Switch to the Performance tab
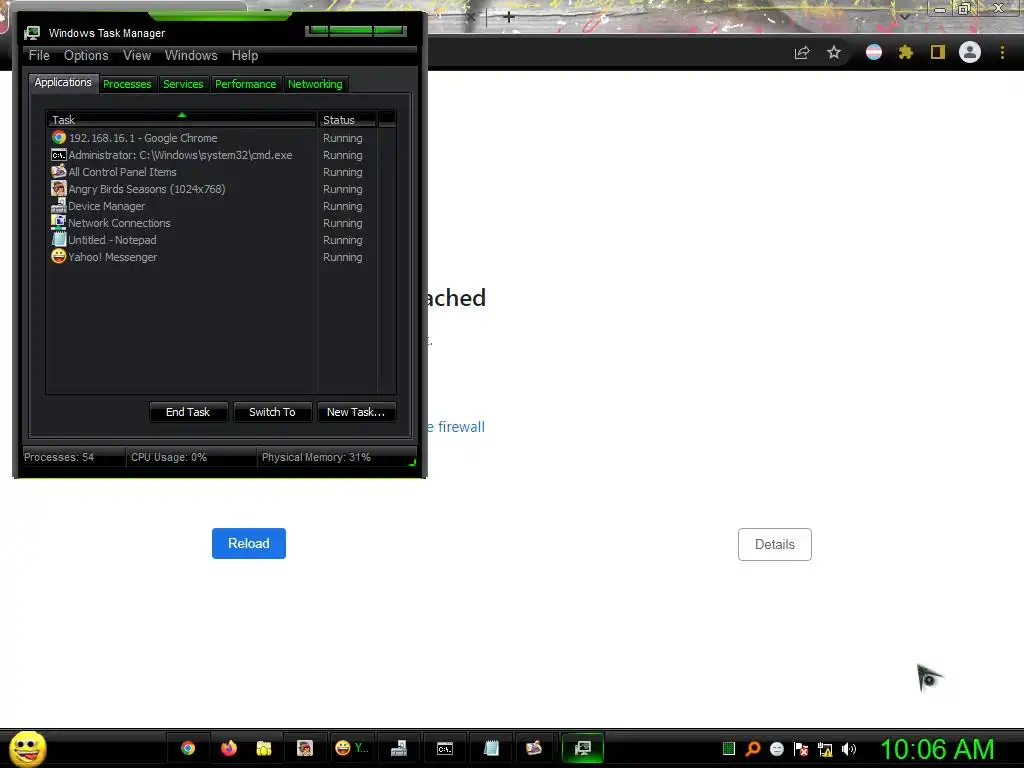The width and height of the screenshot is (1024, 768). tap(246, 84)
